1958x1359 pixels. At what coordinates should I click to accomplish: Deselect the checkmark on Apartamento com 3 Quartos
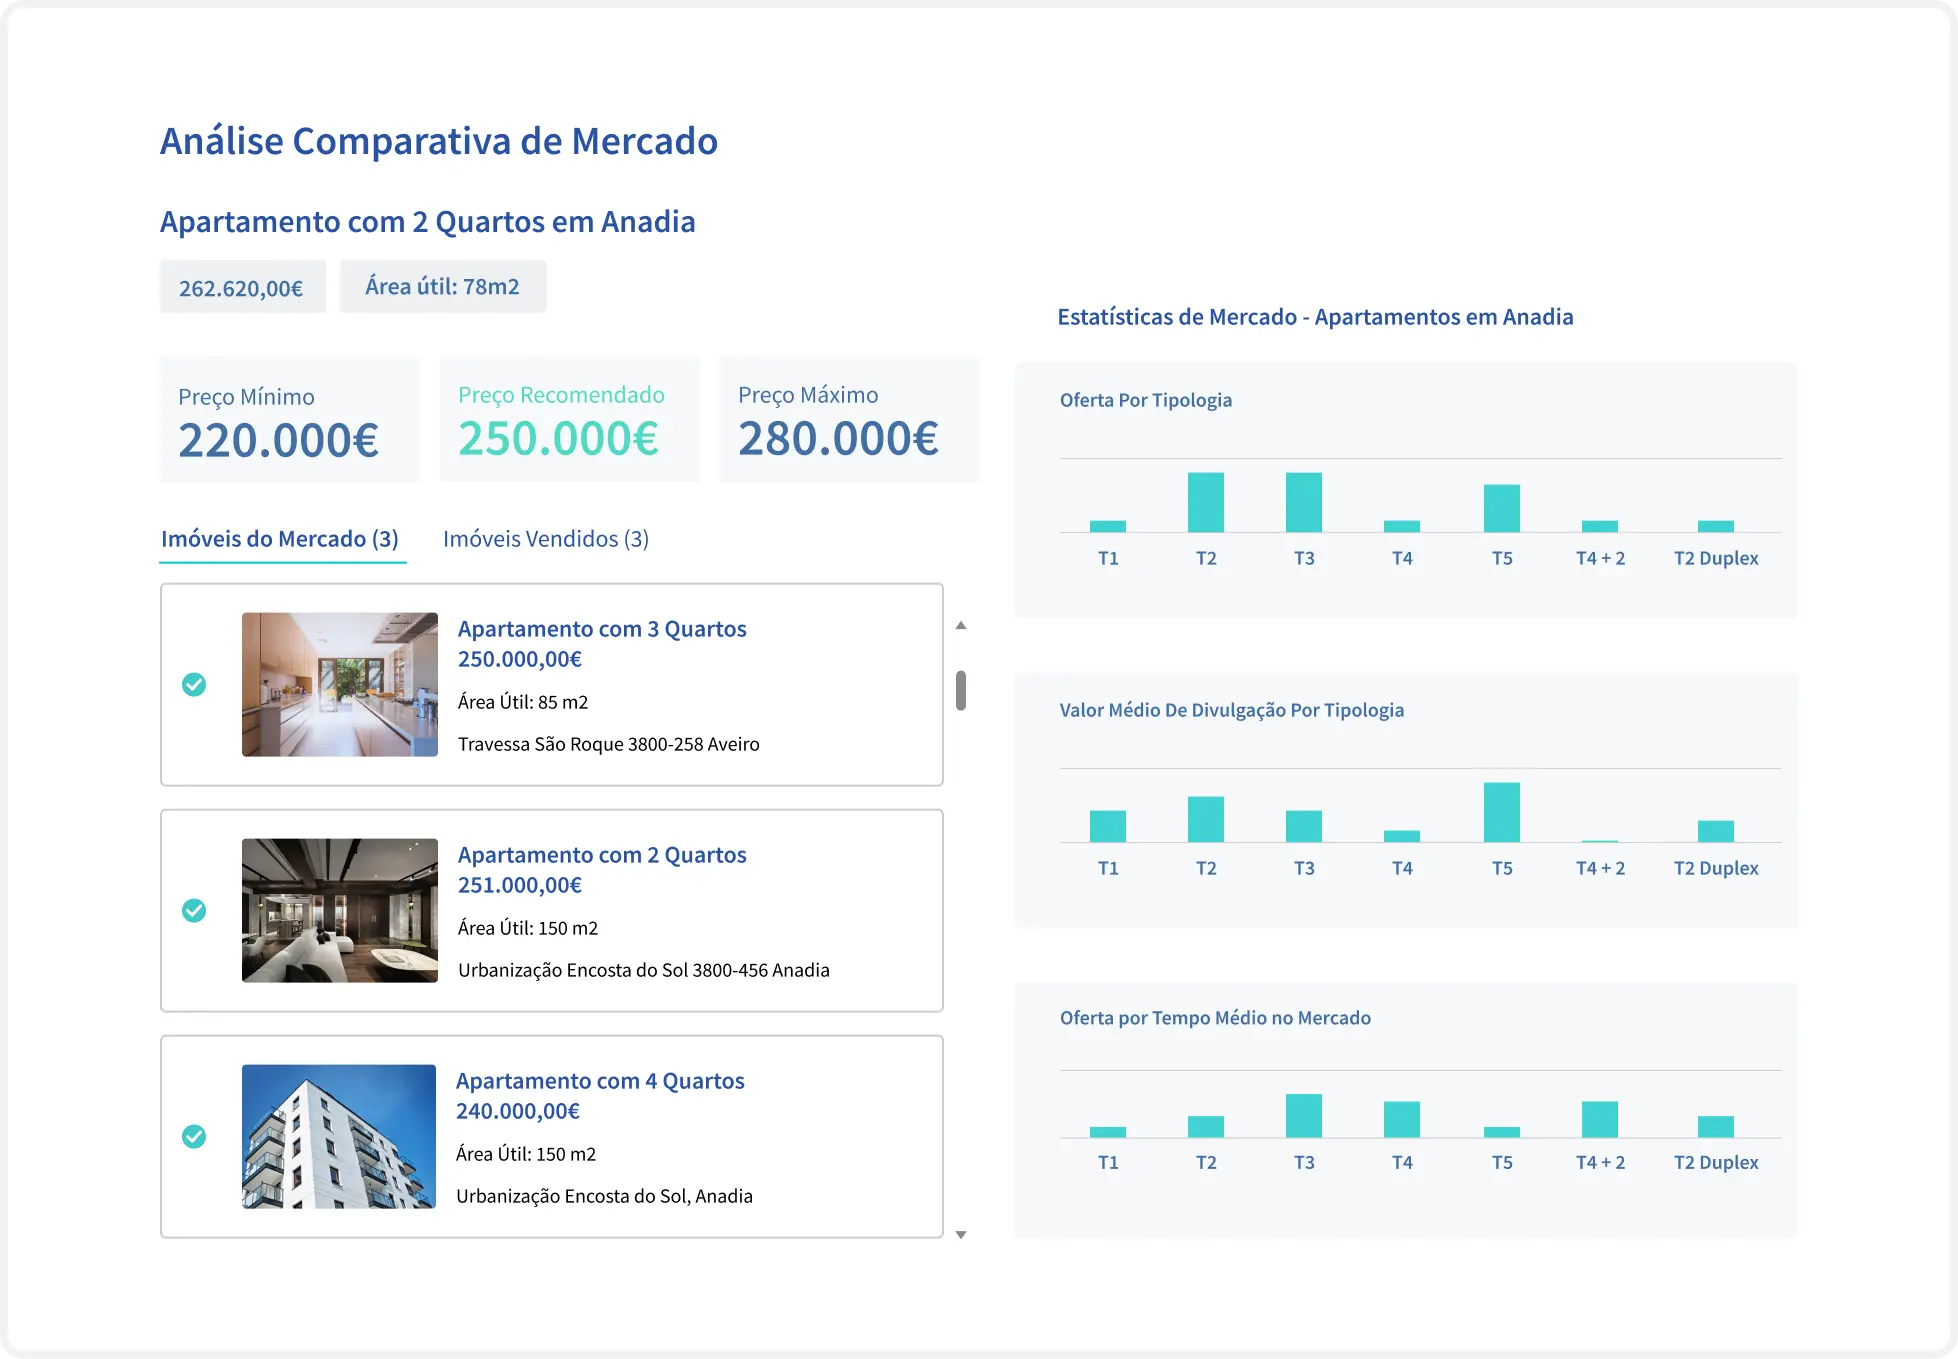click(194, 684)
